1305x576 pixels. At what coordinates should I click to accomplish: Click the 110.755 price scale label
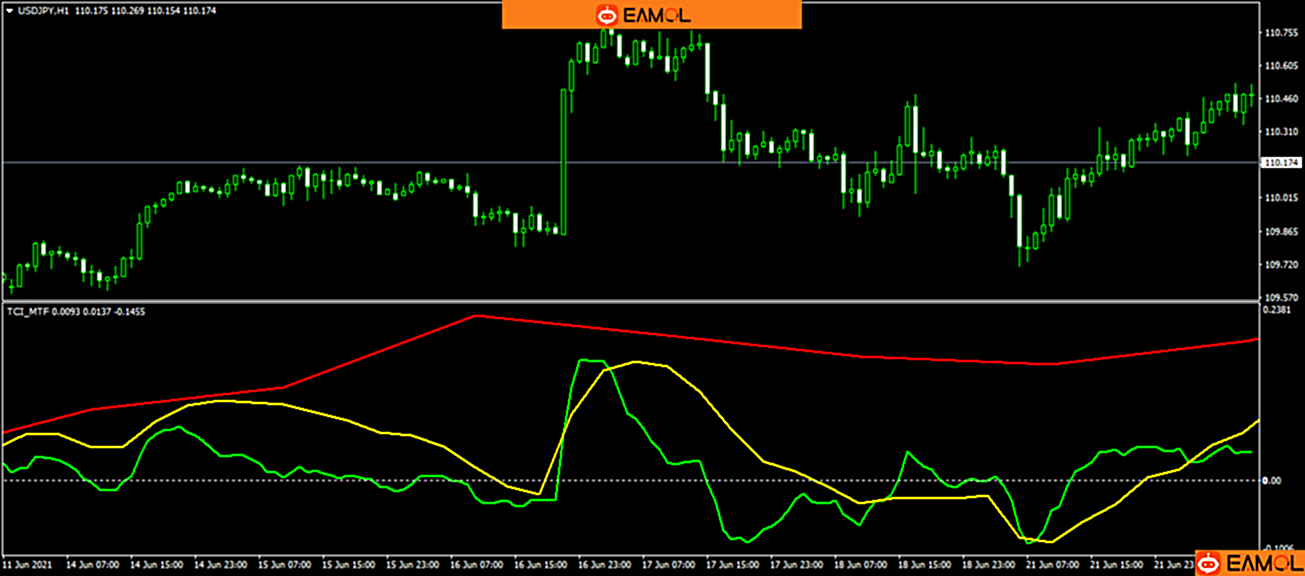tap(1280, 33)
